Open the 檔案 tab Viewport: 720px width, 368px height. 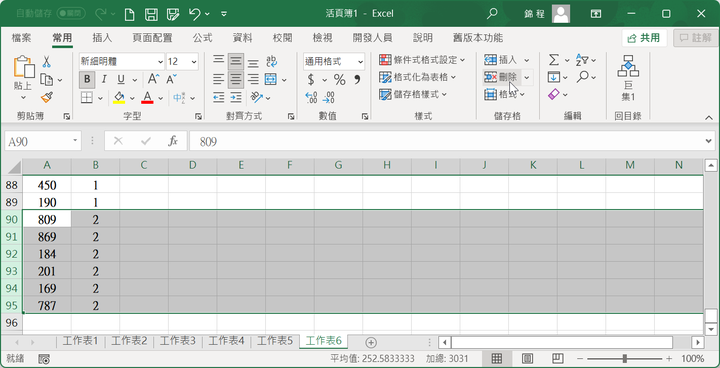pos(22,38)
